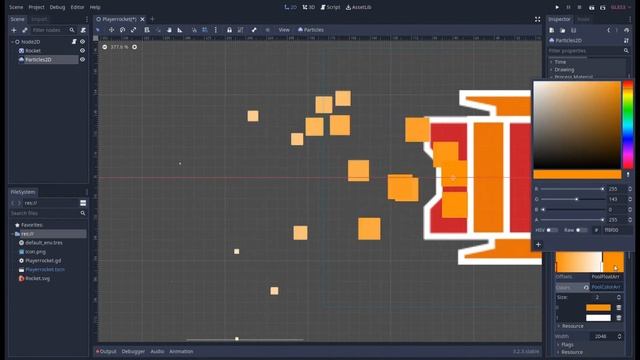Toggle the grid snap icon in the toolbar
The image size is (640, 360).
coord(205,30)
